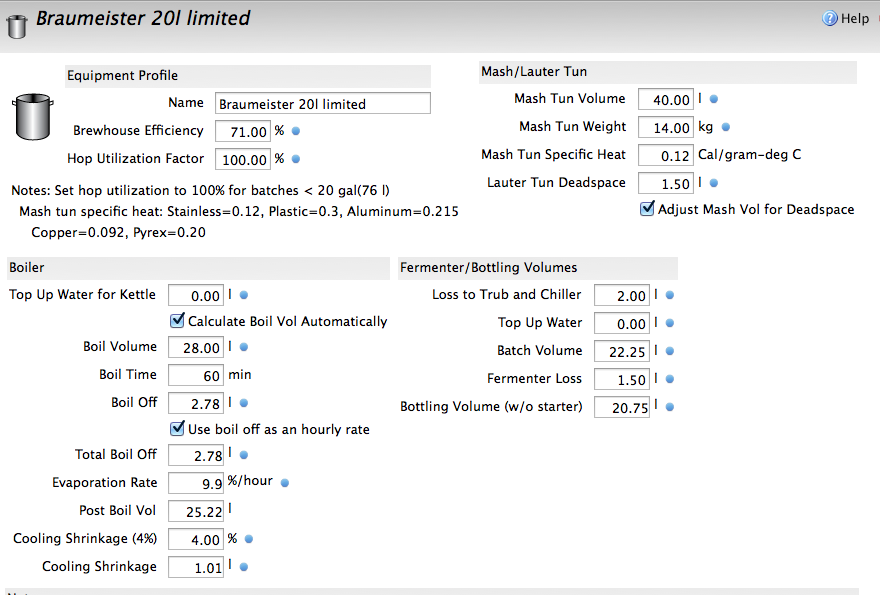Click blue info dot beside Bottling Volume
880x595 pixels.
670,407
